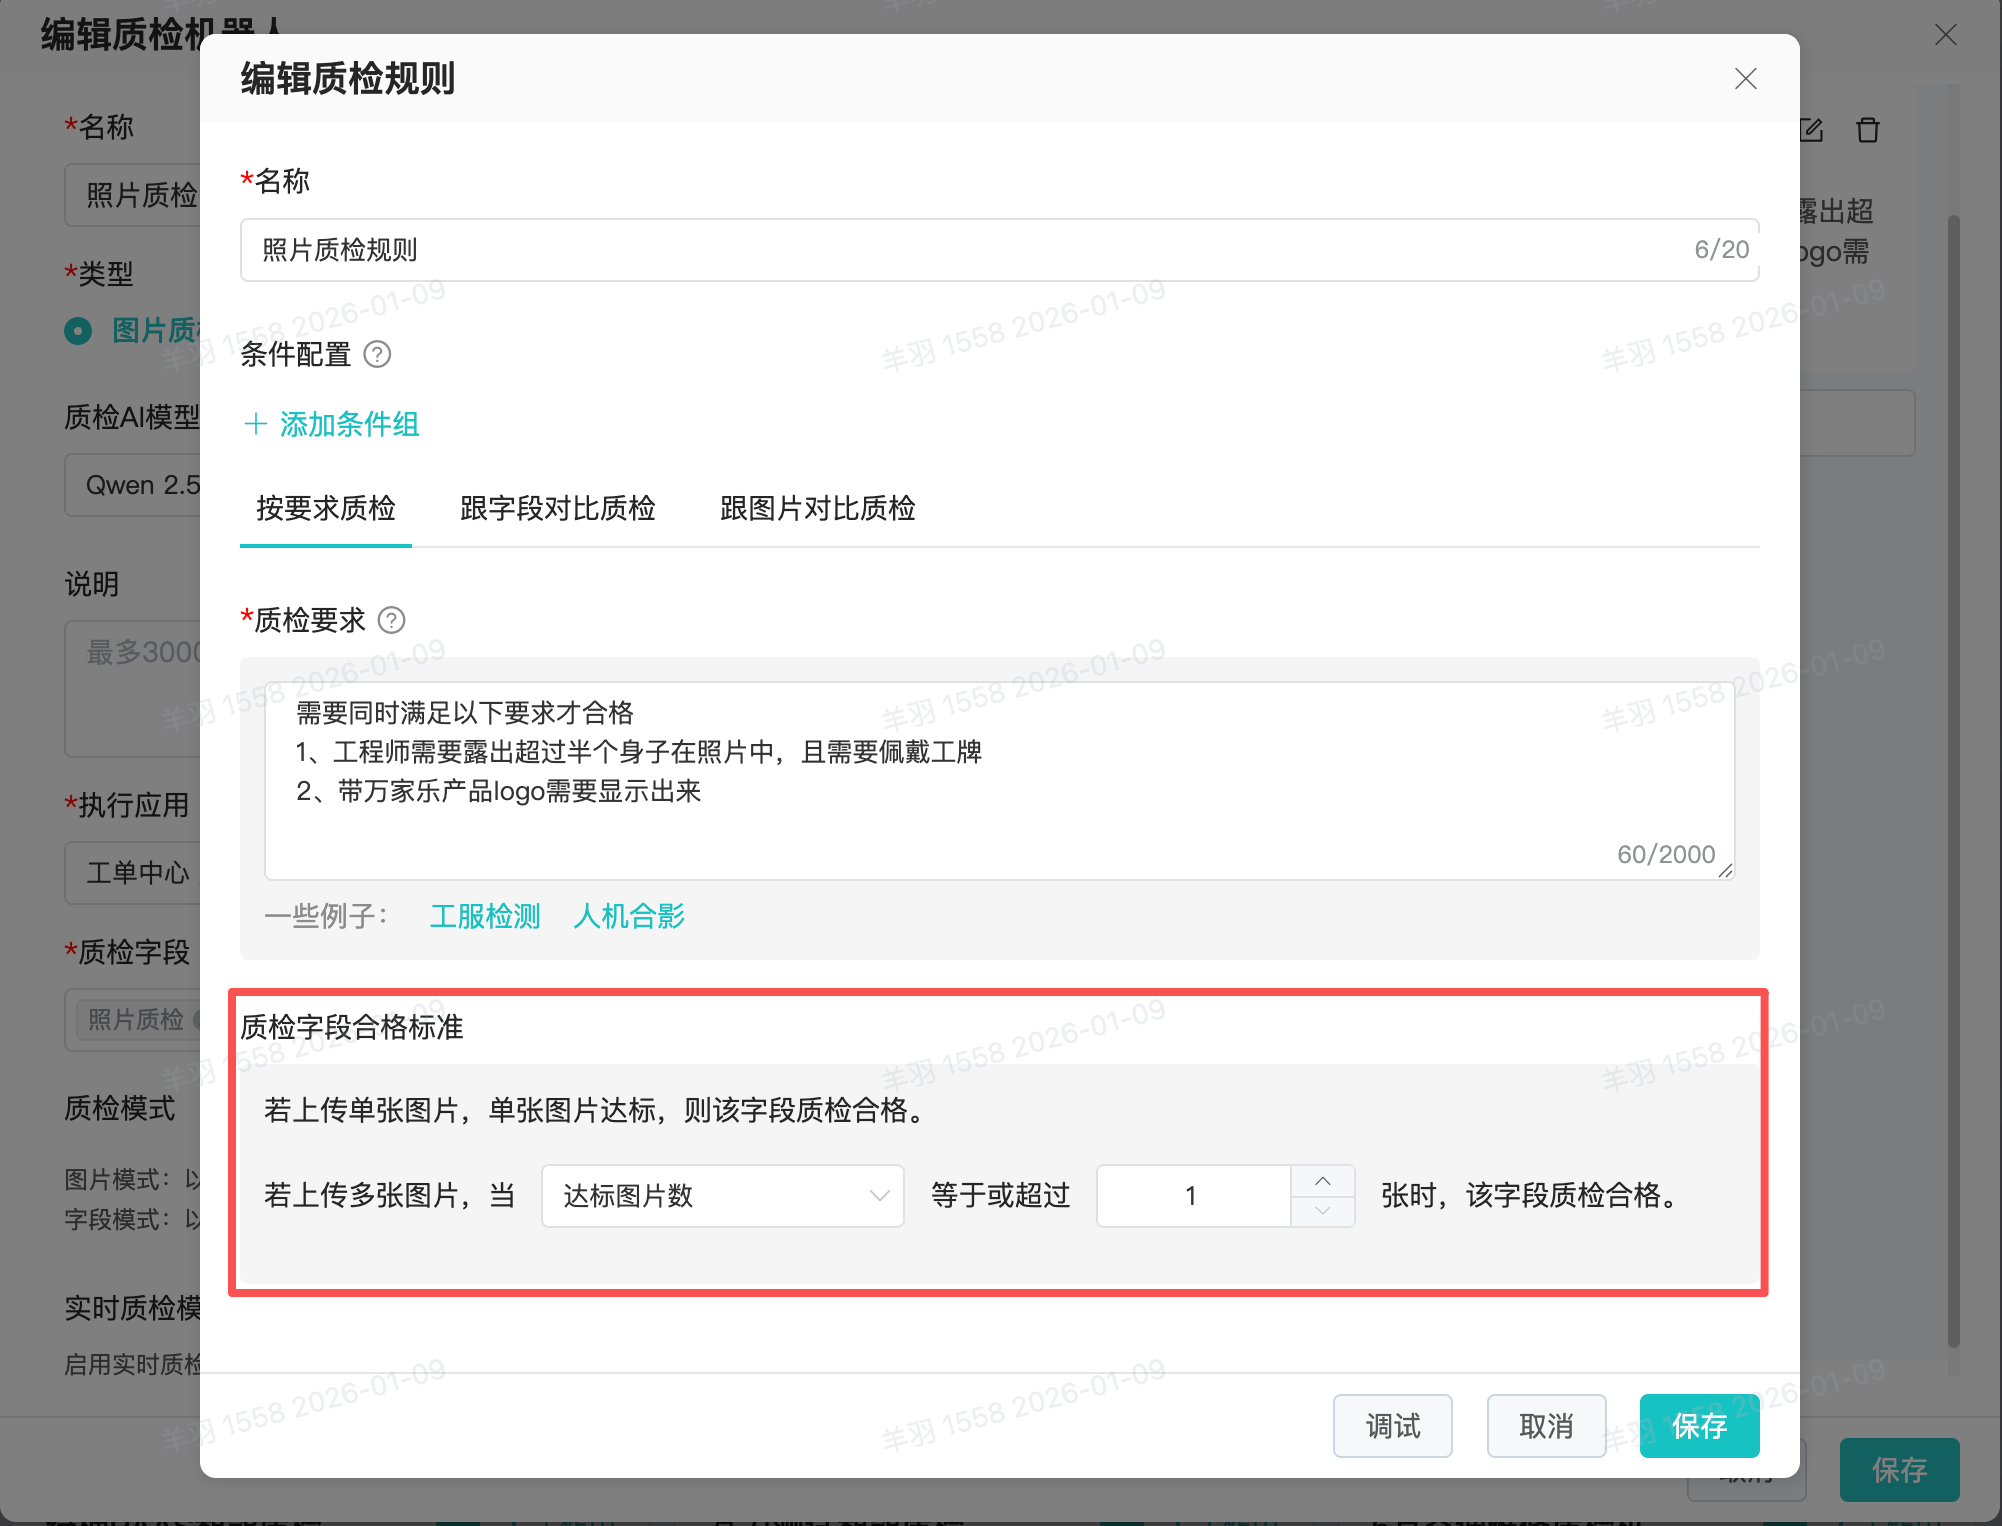Open the 达标图片数 dropdown
Viewport: 2002px width, 1526px height.
pyautogui.click(x=722, y=1196)
